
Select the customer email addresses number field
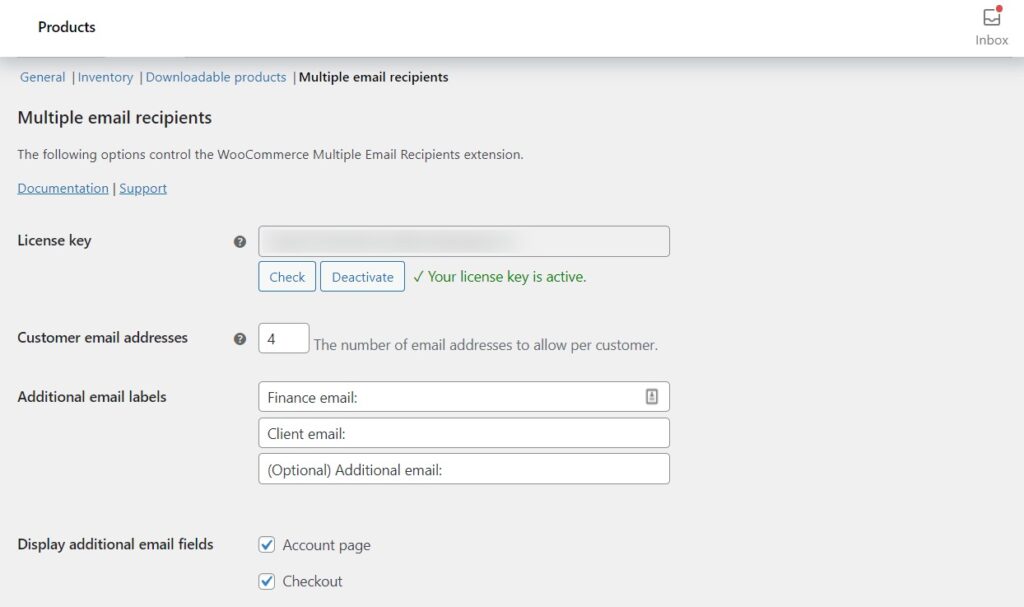click(283, 338)
